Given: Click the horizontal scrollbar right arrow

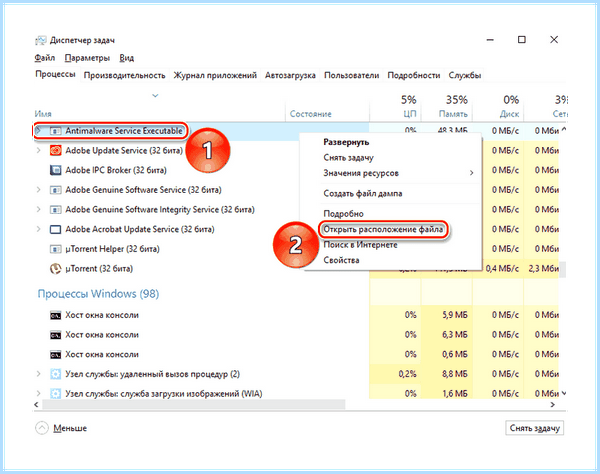Looking at the screenshot, I should click(x=552, y=404).
